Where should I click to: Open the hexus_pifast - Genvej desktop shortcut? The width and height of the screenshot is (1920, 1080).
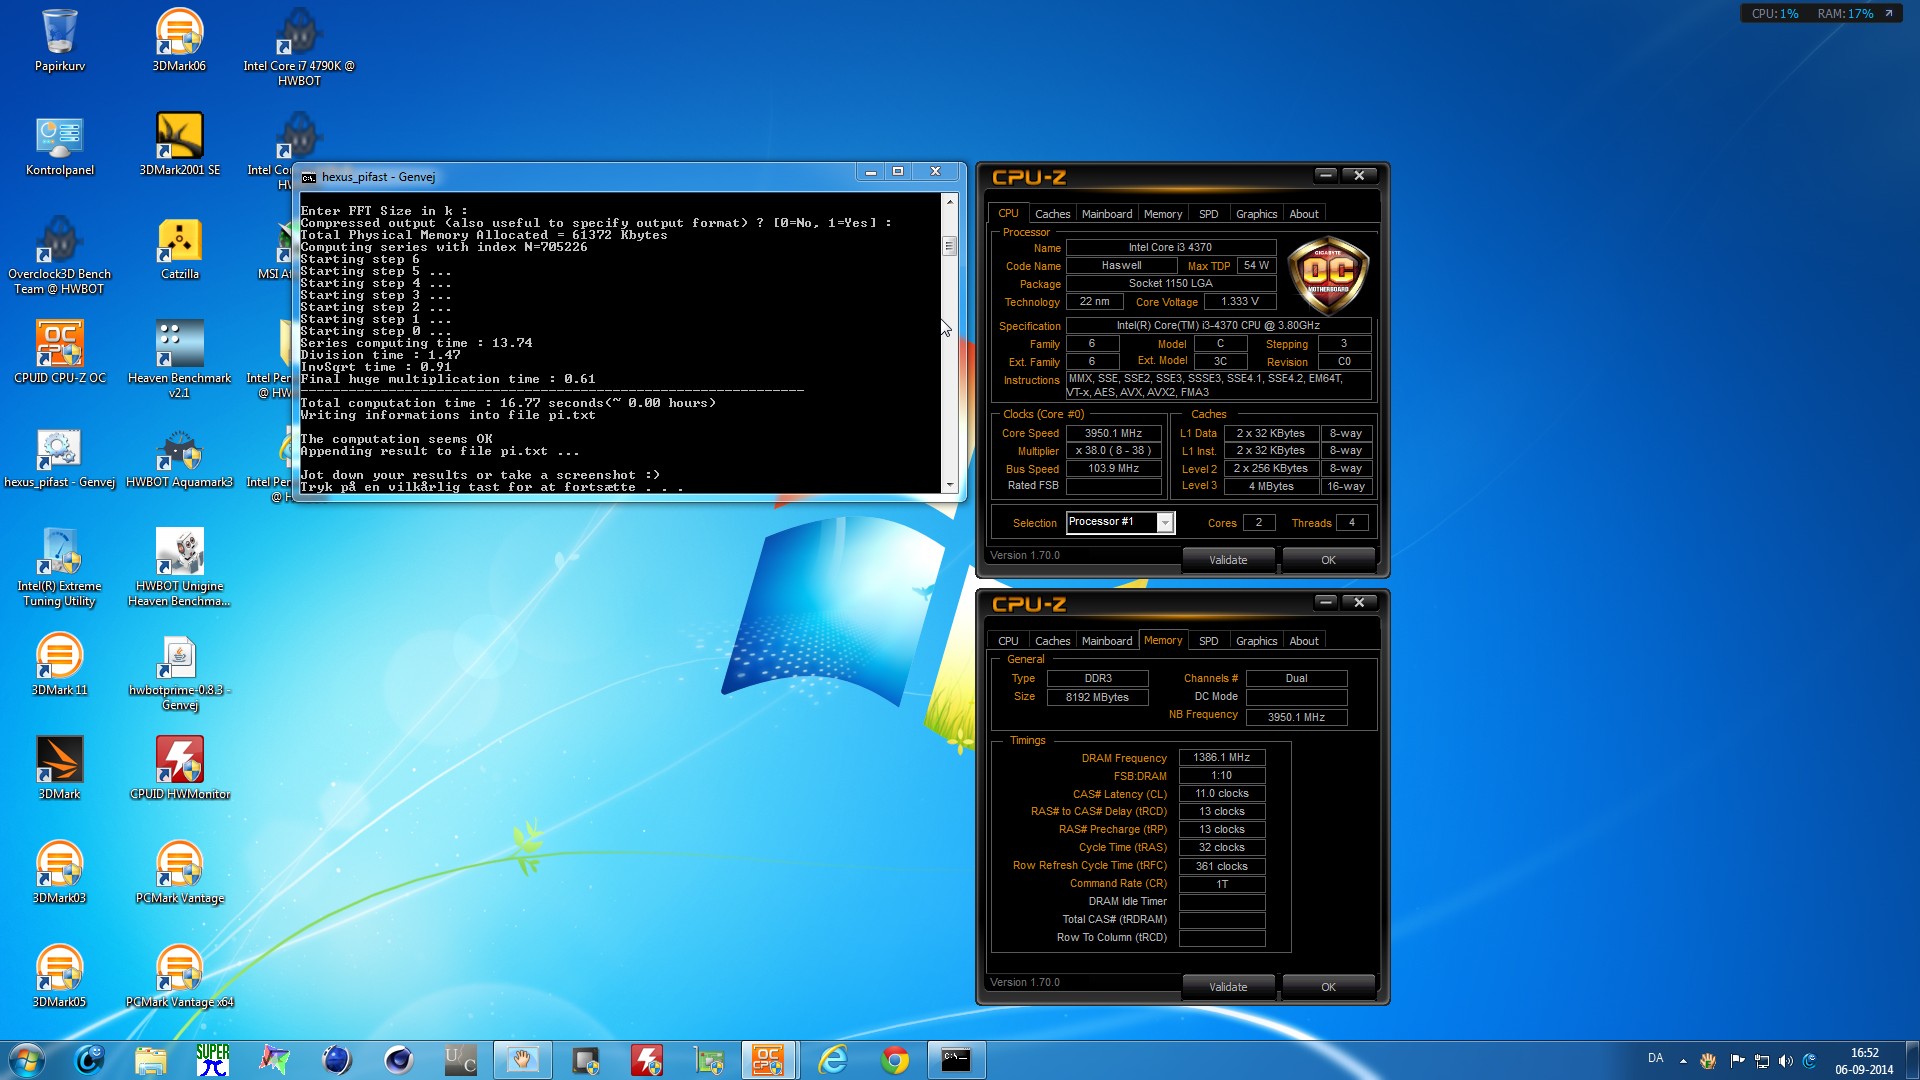[60, 458]
